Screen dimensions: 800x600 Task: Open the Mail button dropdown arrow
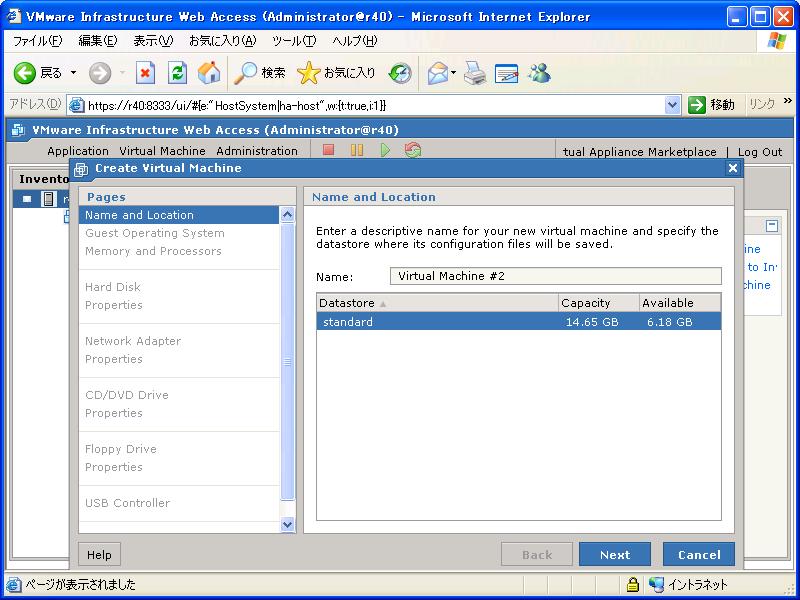453,73
